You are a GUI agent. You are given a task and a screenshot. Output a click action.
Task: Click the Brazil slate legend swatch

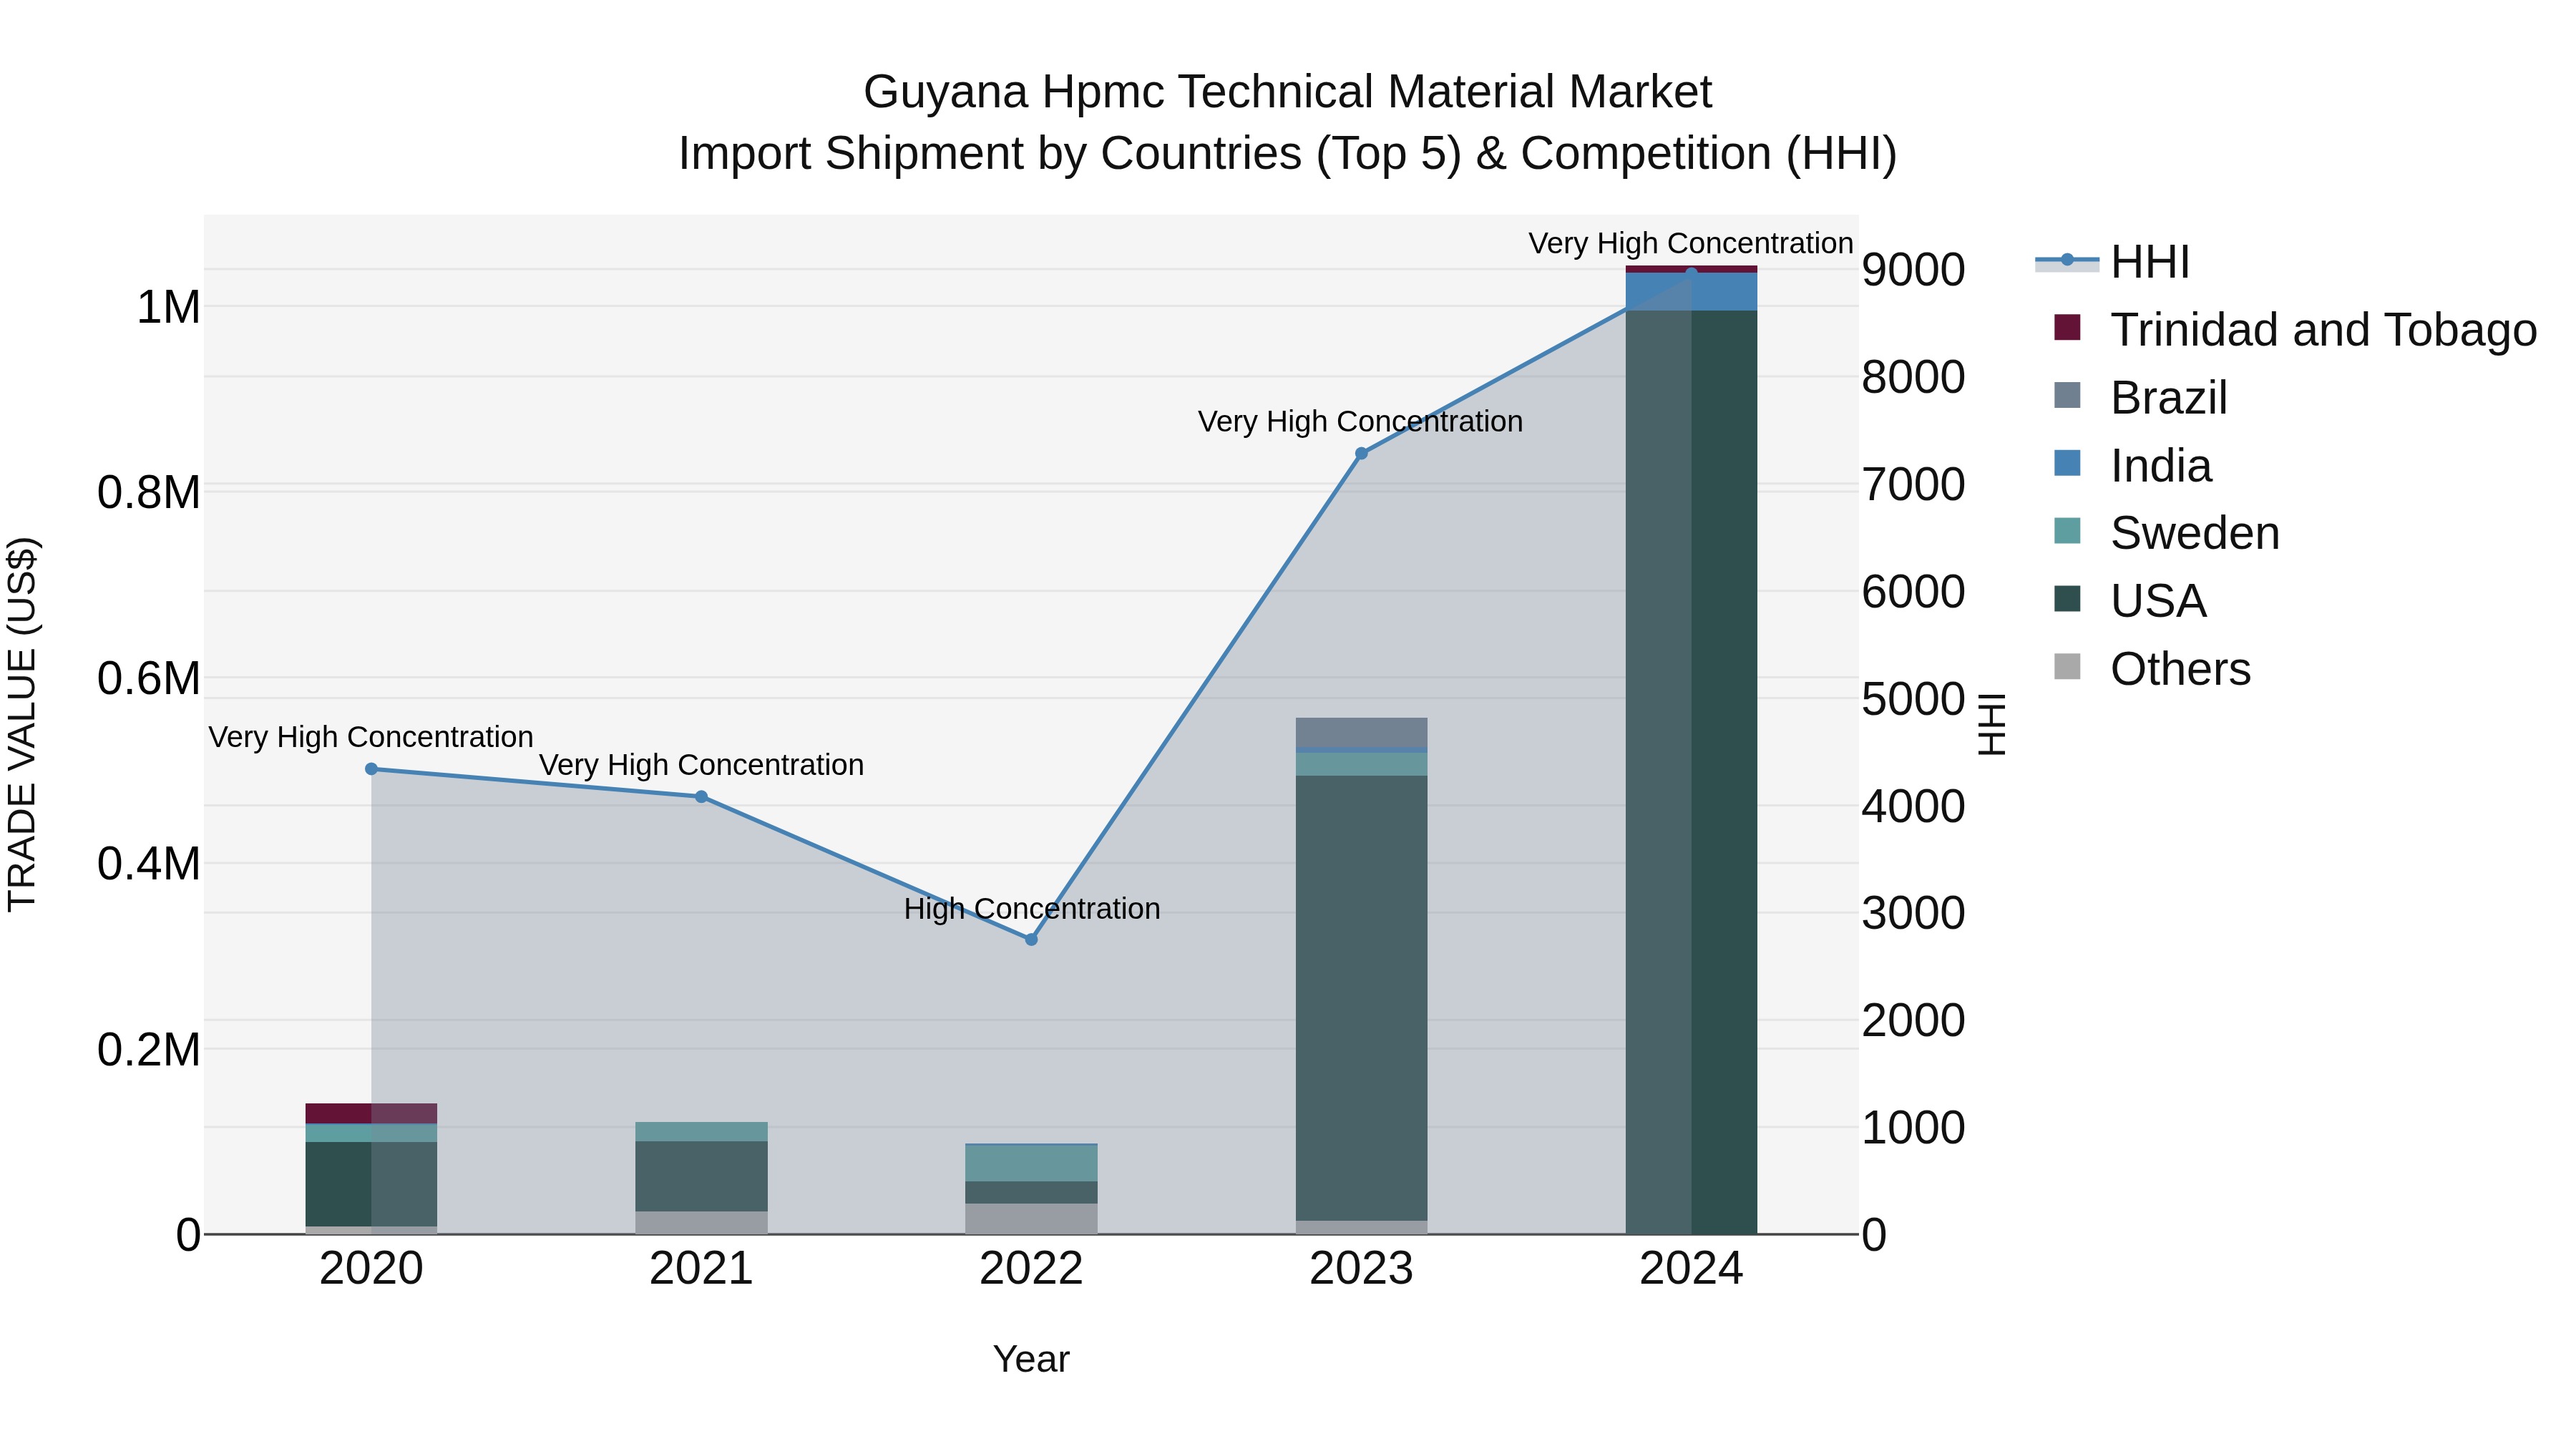point(2067,395)
